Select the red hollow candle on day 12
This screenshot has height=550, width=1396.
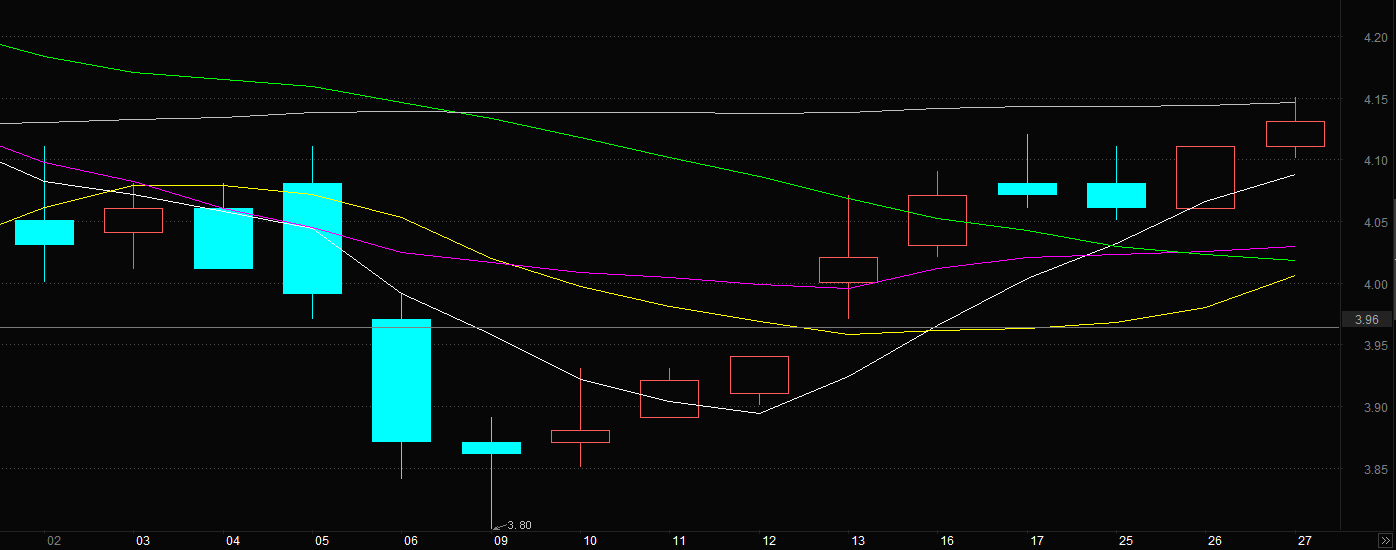click(759, 375)
